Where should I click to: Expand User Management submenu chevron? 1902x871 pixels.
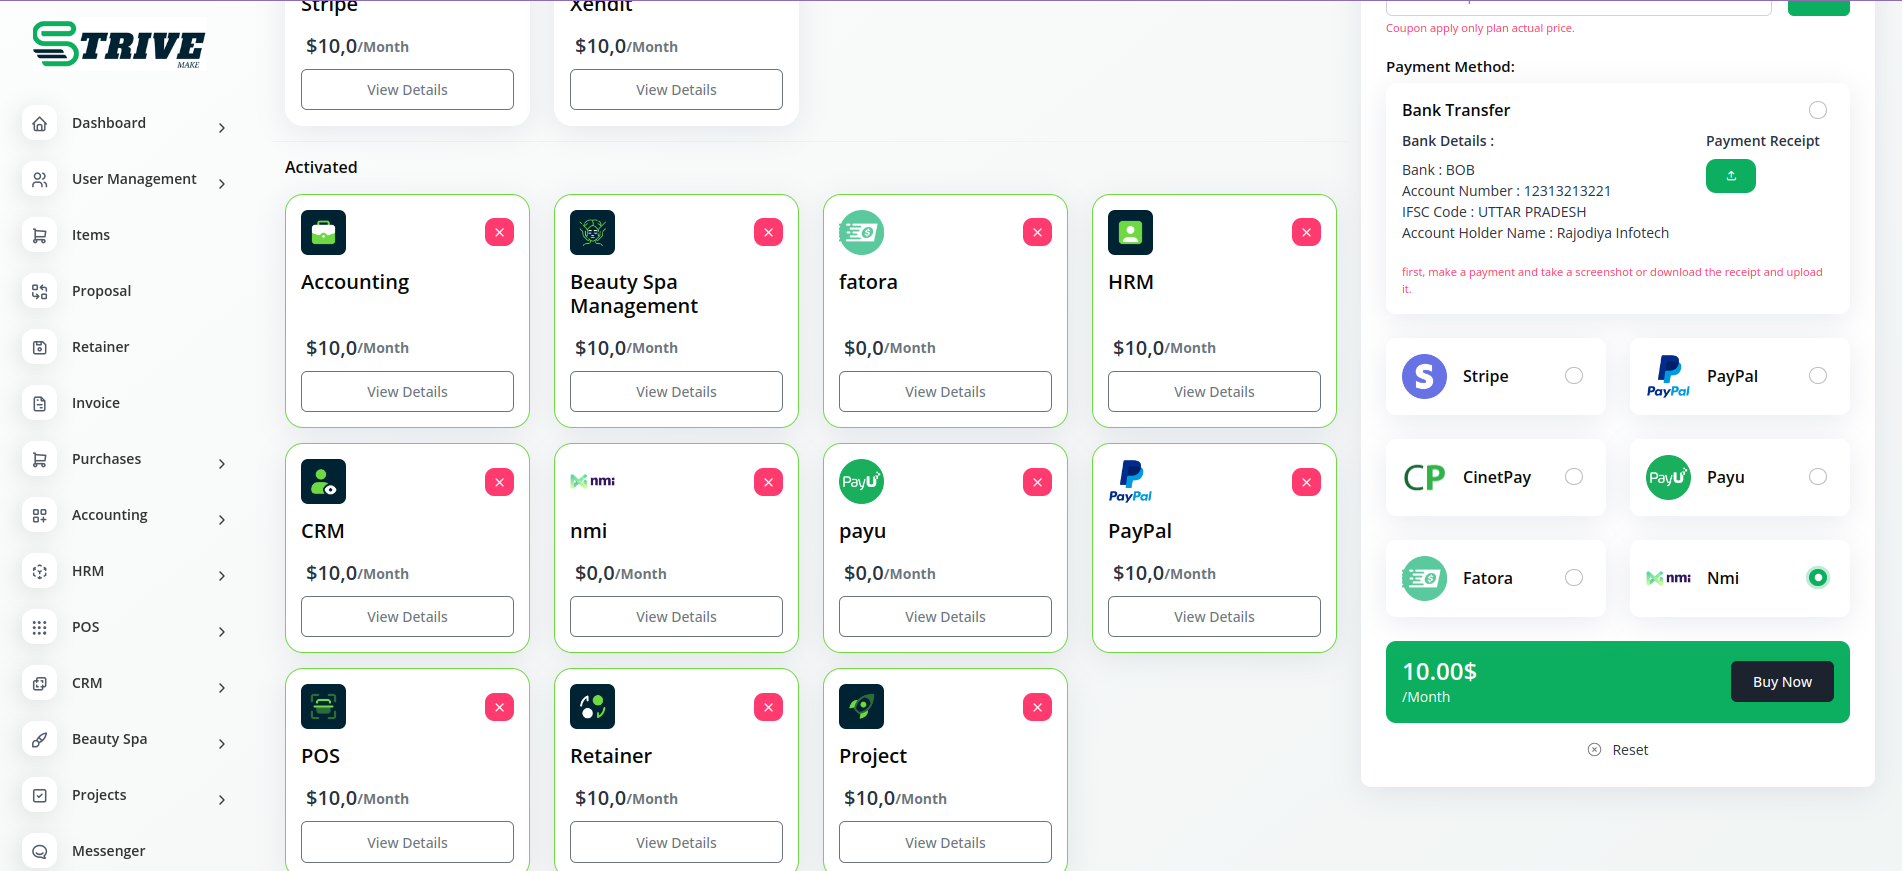222,184
